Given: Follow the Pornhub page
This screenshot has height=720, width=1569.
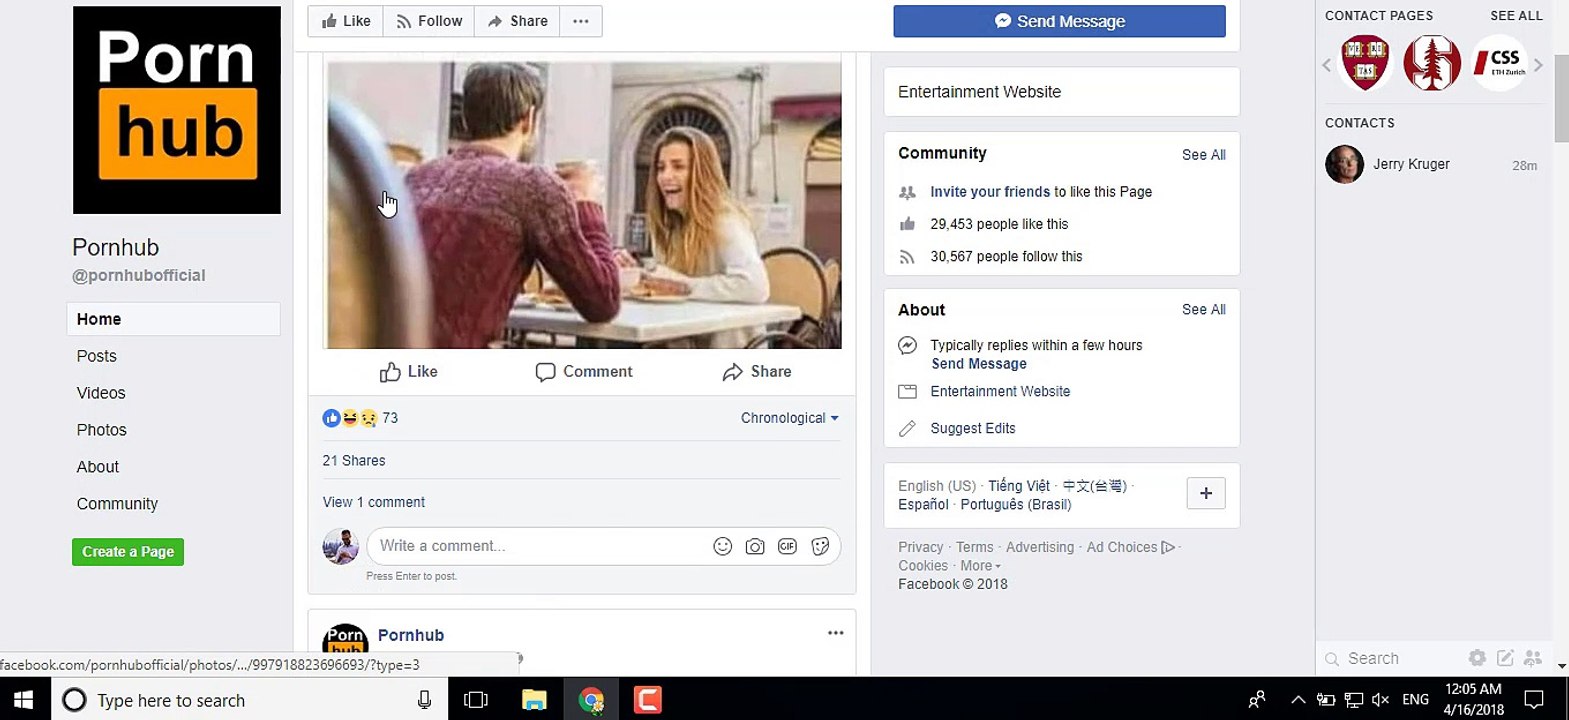Looking at the screenshot, I should tap(429, 21).
